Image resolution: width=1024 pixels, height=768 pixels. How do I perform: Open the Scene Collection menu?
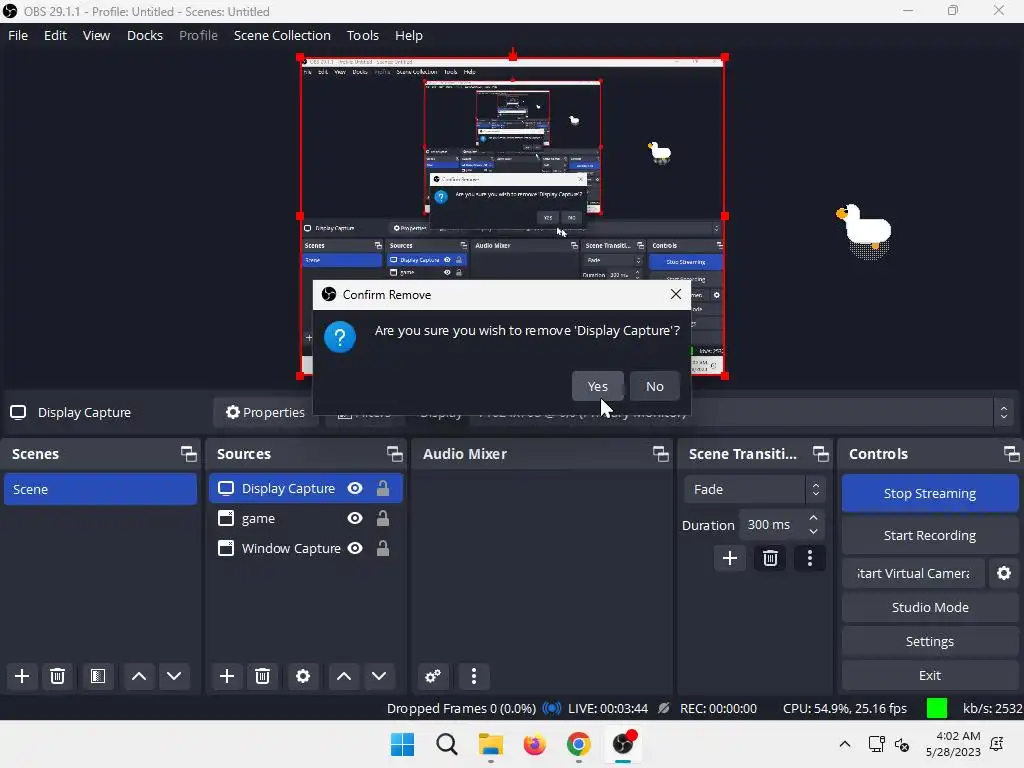[x=282, y=35]
